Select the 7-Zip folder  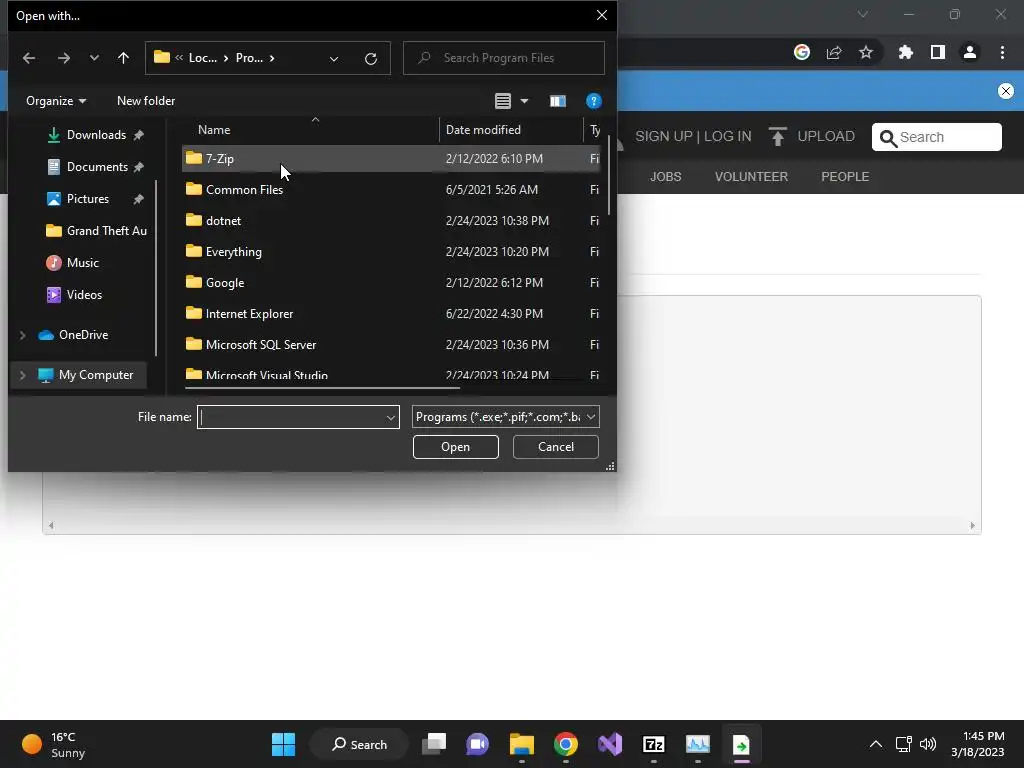(x=391, y=159)
